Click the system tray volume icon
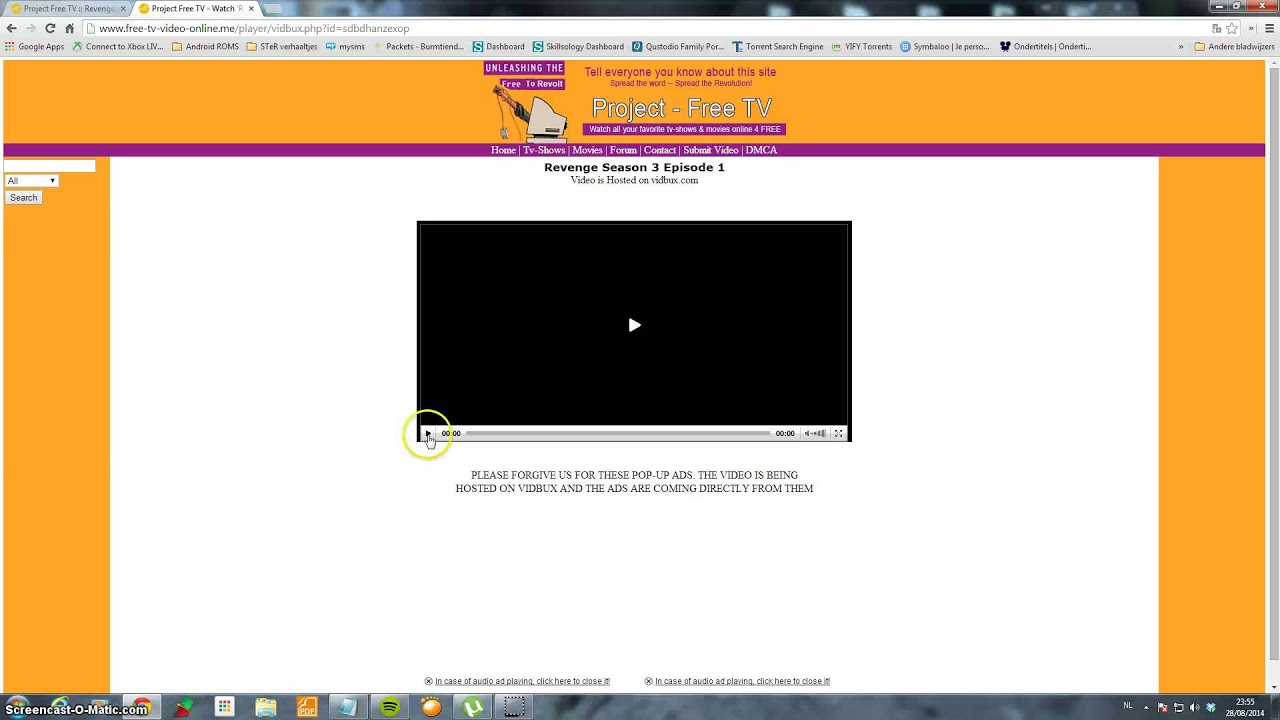1280x720 pixels. 1194,707
